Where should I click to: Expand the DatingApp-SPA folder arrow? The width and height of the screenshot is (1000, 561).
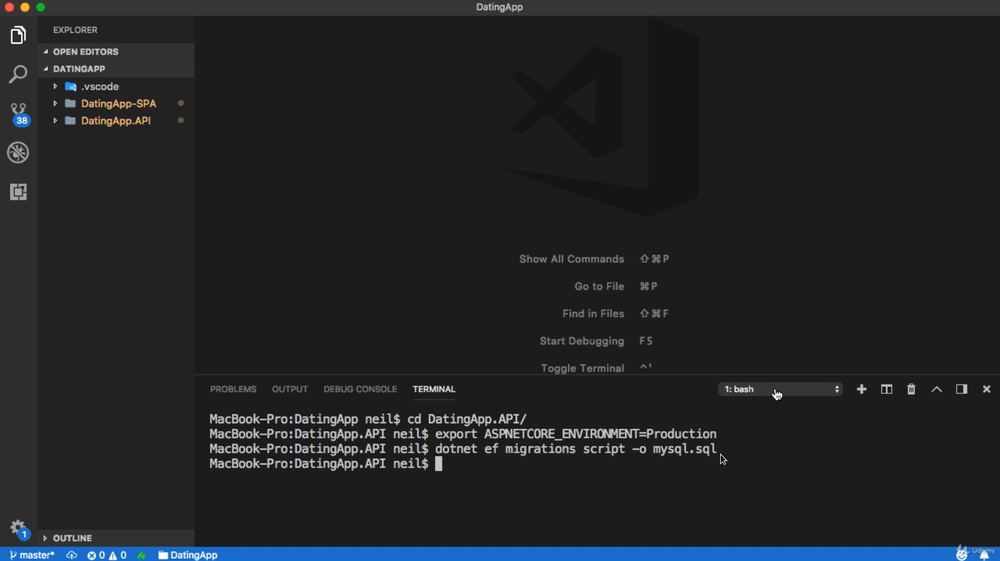coord(55,103)
